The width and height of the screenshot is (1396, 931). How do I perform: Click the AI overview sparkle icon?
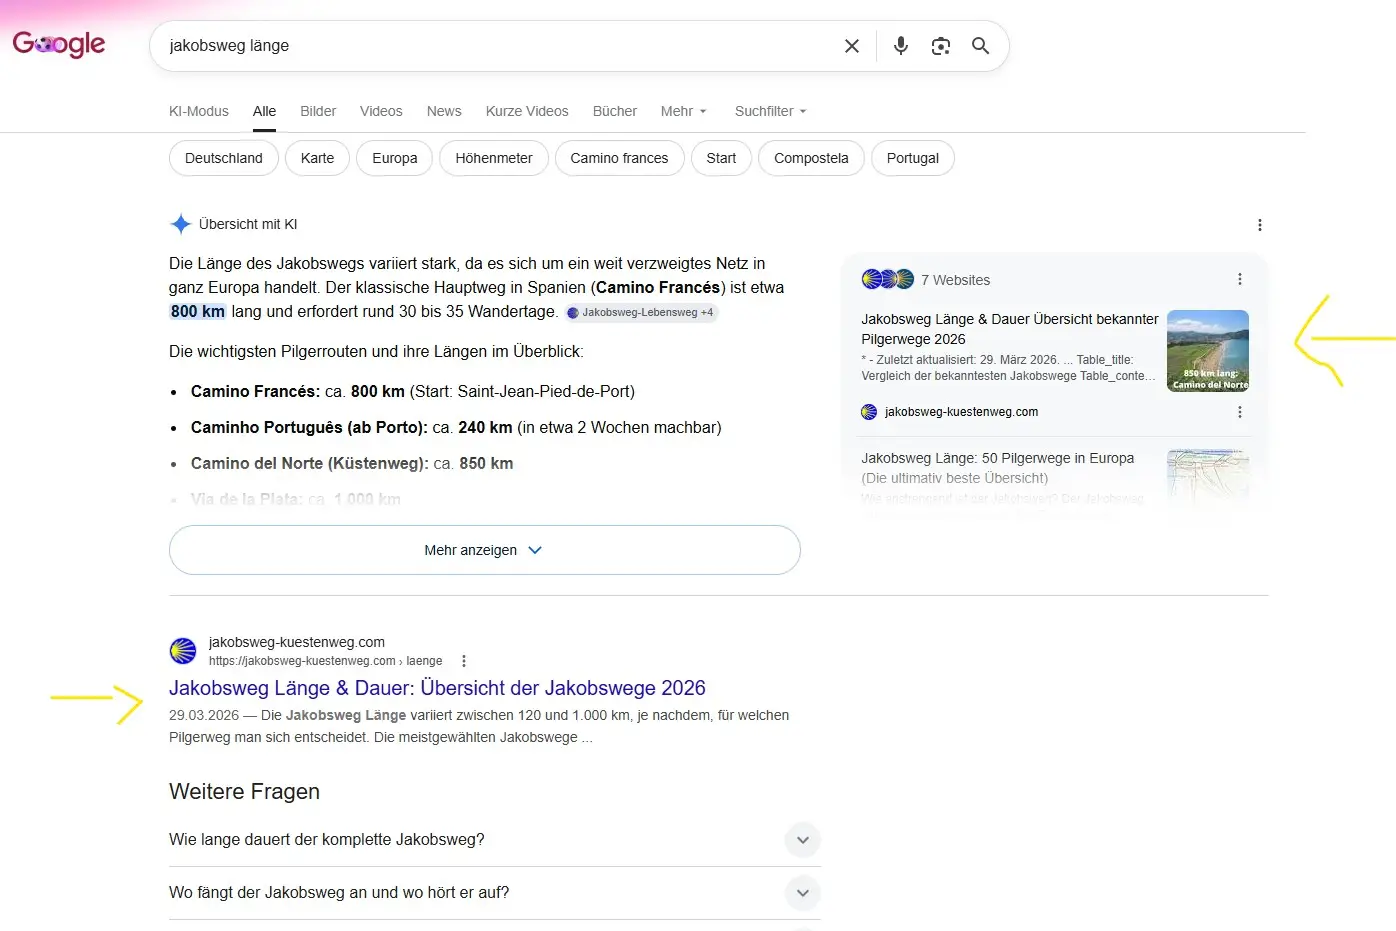[180, 224]
